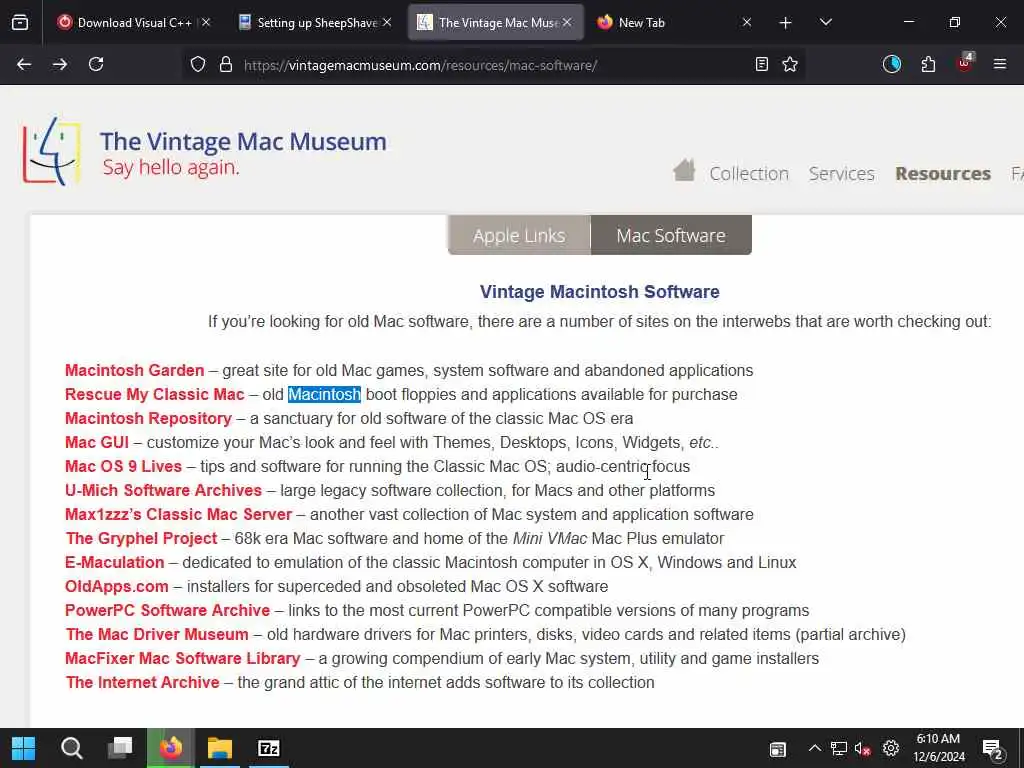
Task: Open 7-Zip from the taskbar
Action: [268, 748]
